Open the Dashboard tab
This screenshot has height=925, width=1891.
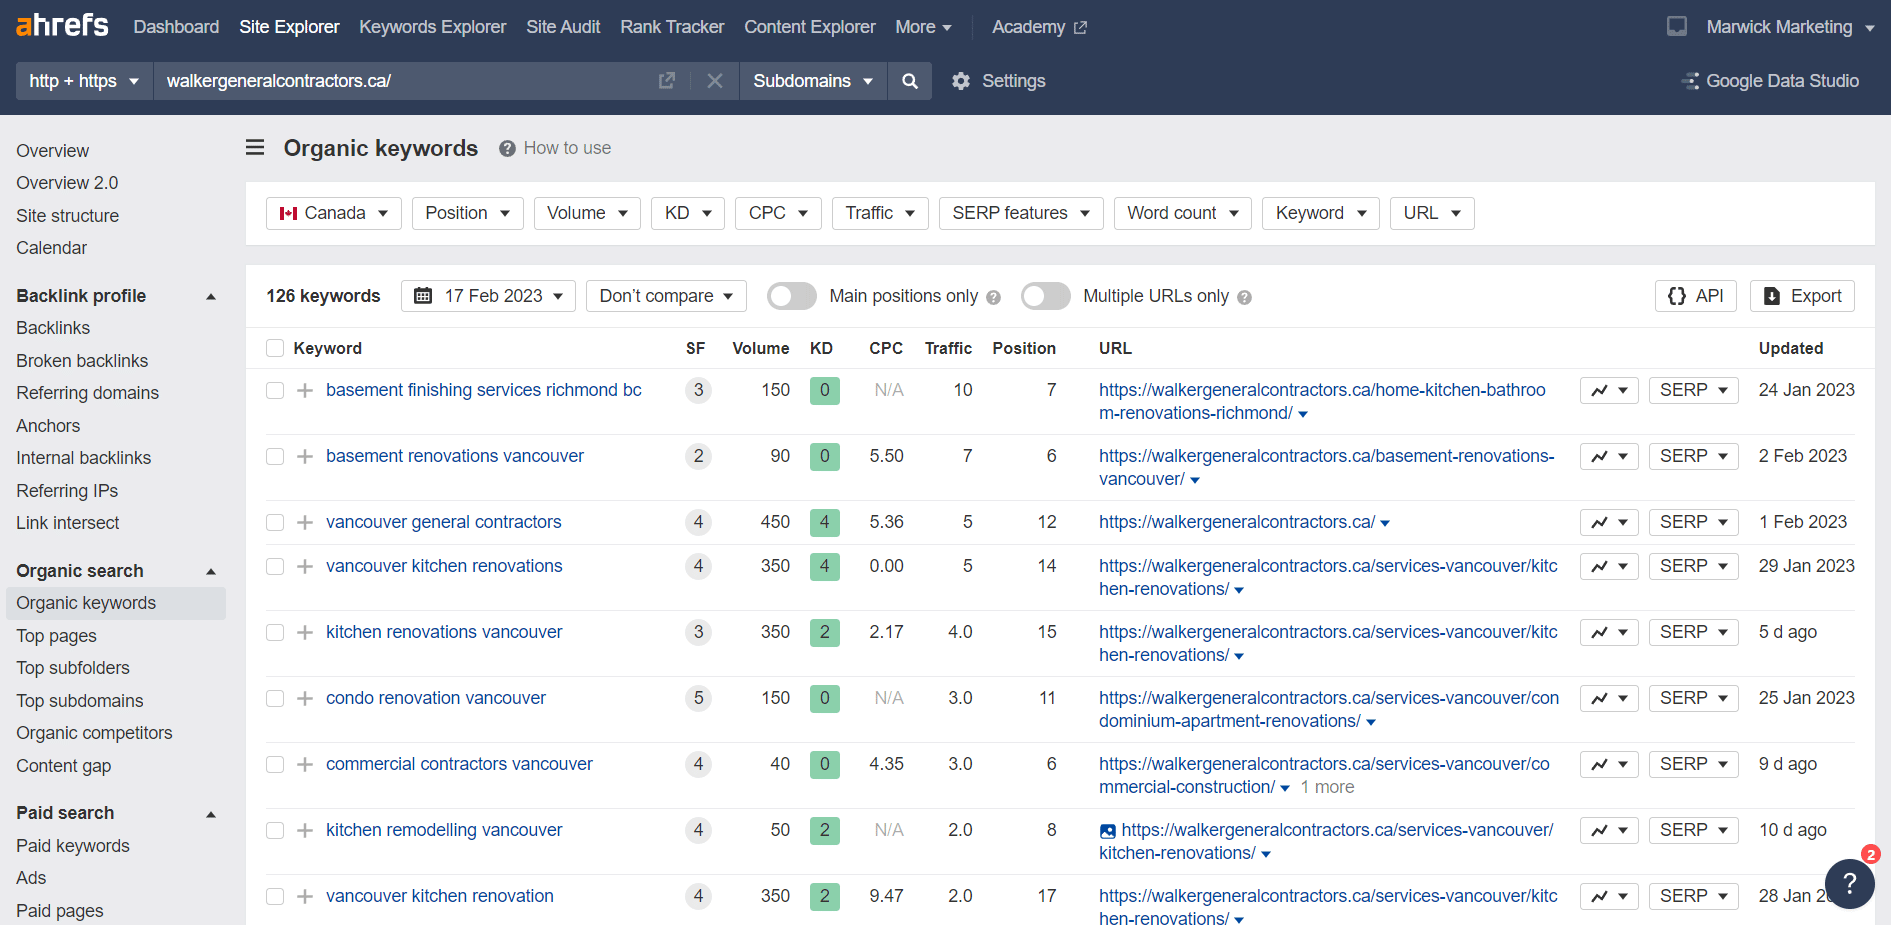[x=176, y=27]
